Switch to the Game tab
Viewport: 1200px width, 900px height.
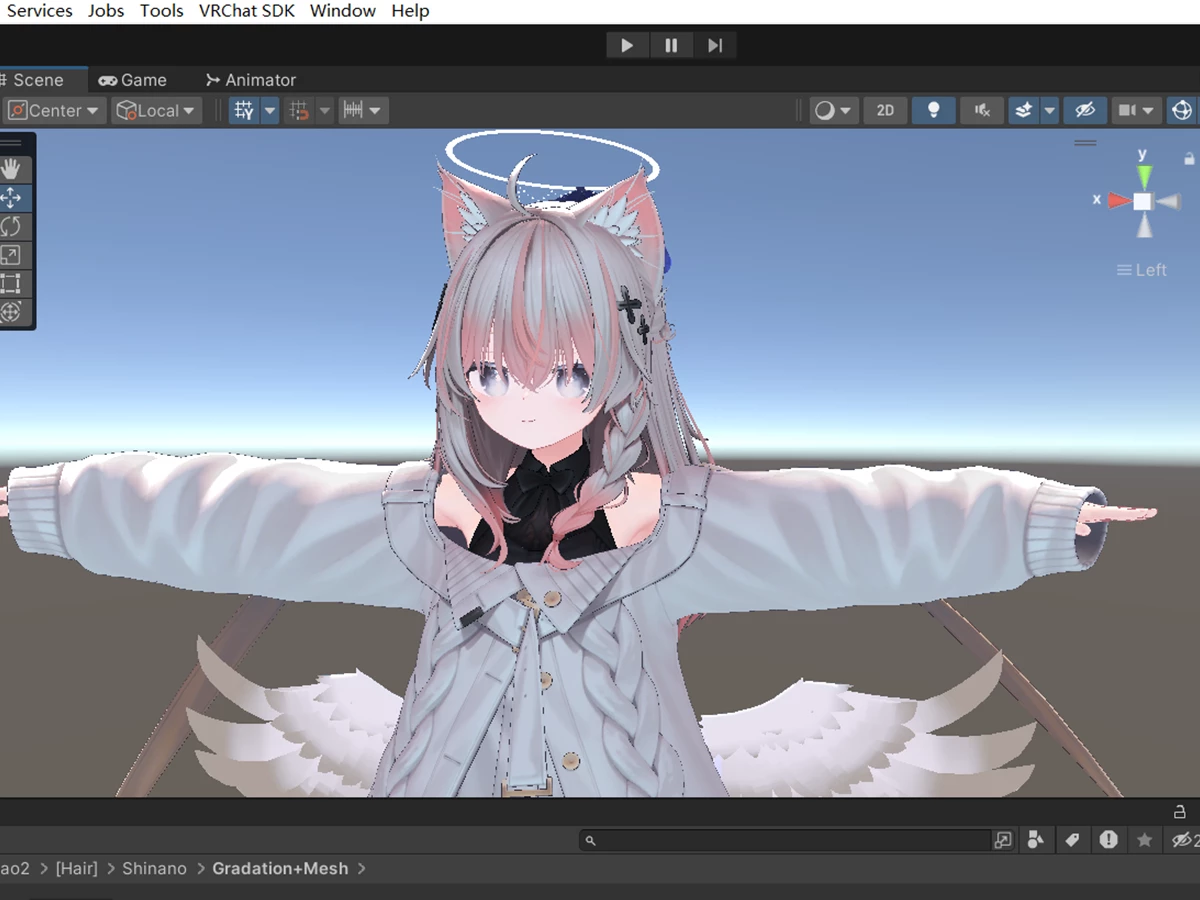pyautogui.click(x=133, y=80)
